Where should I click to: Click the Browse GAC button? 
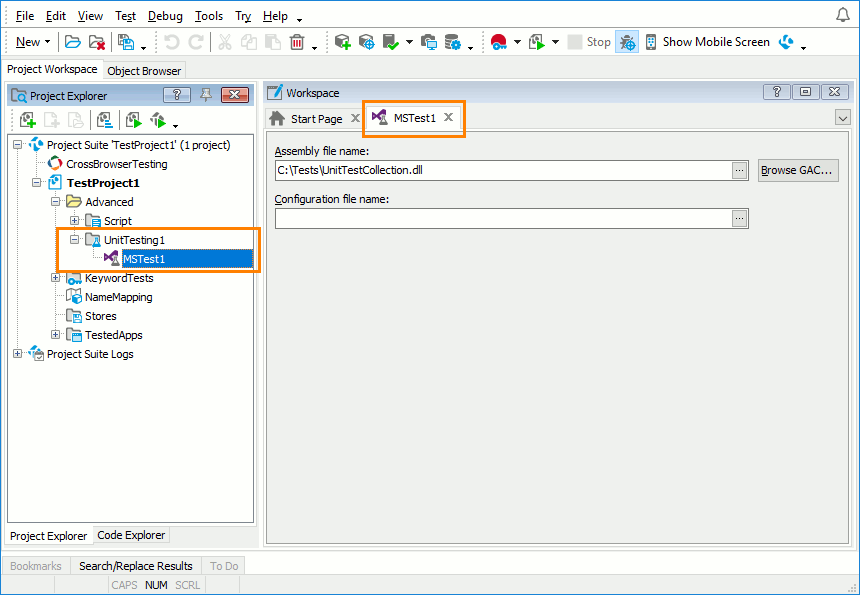[x=797, y=170]
